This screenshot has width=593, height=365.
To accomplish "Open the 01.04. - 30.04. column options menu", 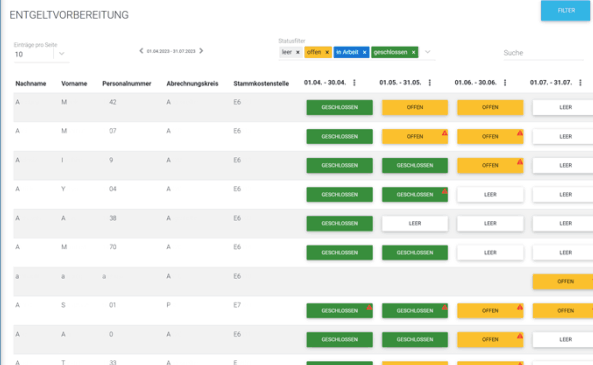I will click(x=354, y=83).
